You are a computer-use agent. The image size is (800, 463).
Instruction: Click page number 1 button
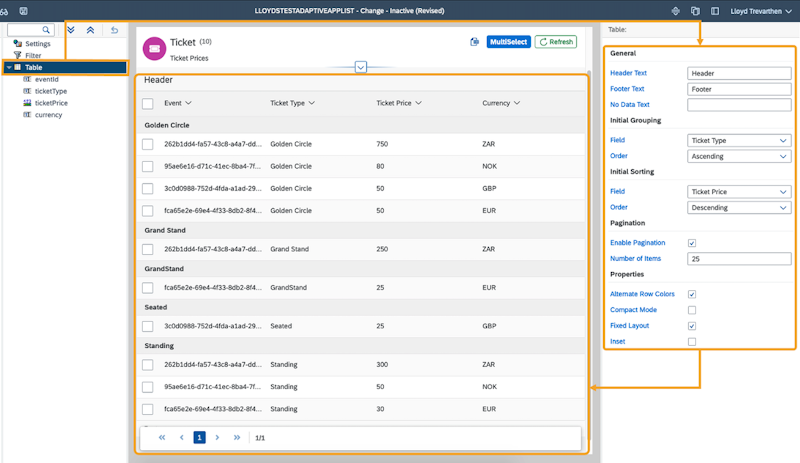click(199, 437)
